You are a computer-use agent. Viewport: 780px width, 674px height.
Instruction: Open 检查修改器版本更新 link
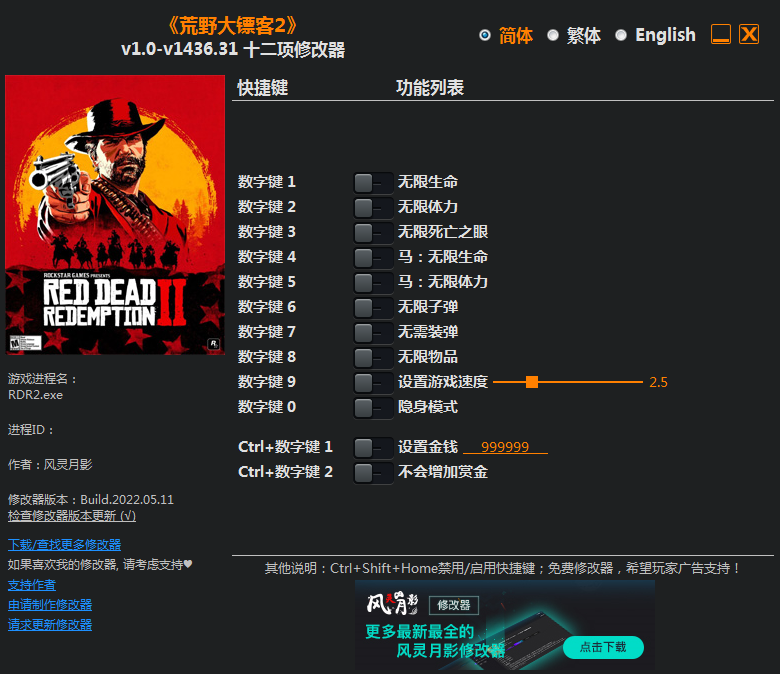[x=72, y=516]
